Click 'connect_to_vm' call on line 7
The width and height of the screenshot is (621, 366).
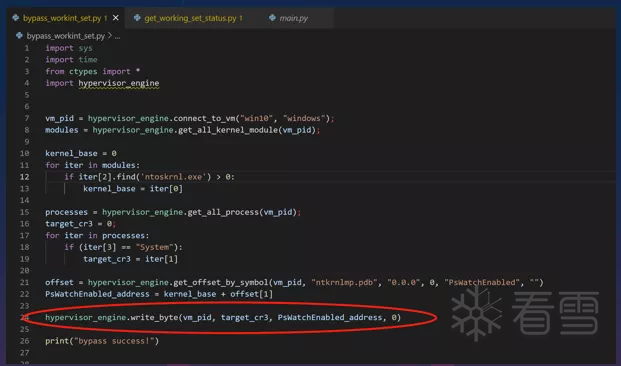click(204, 118)
